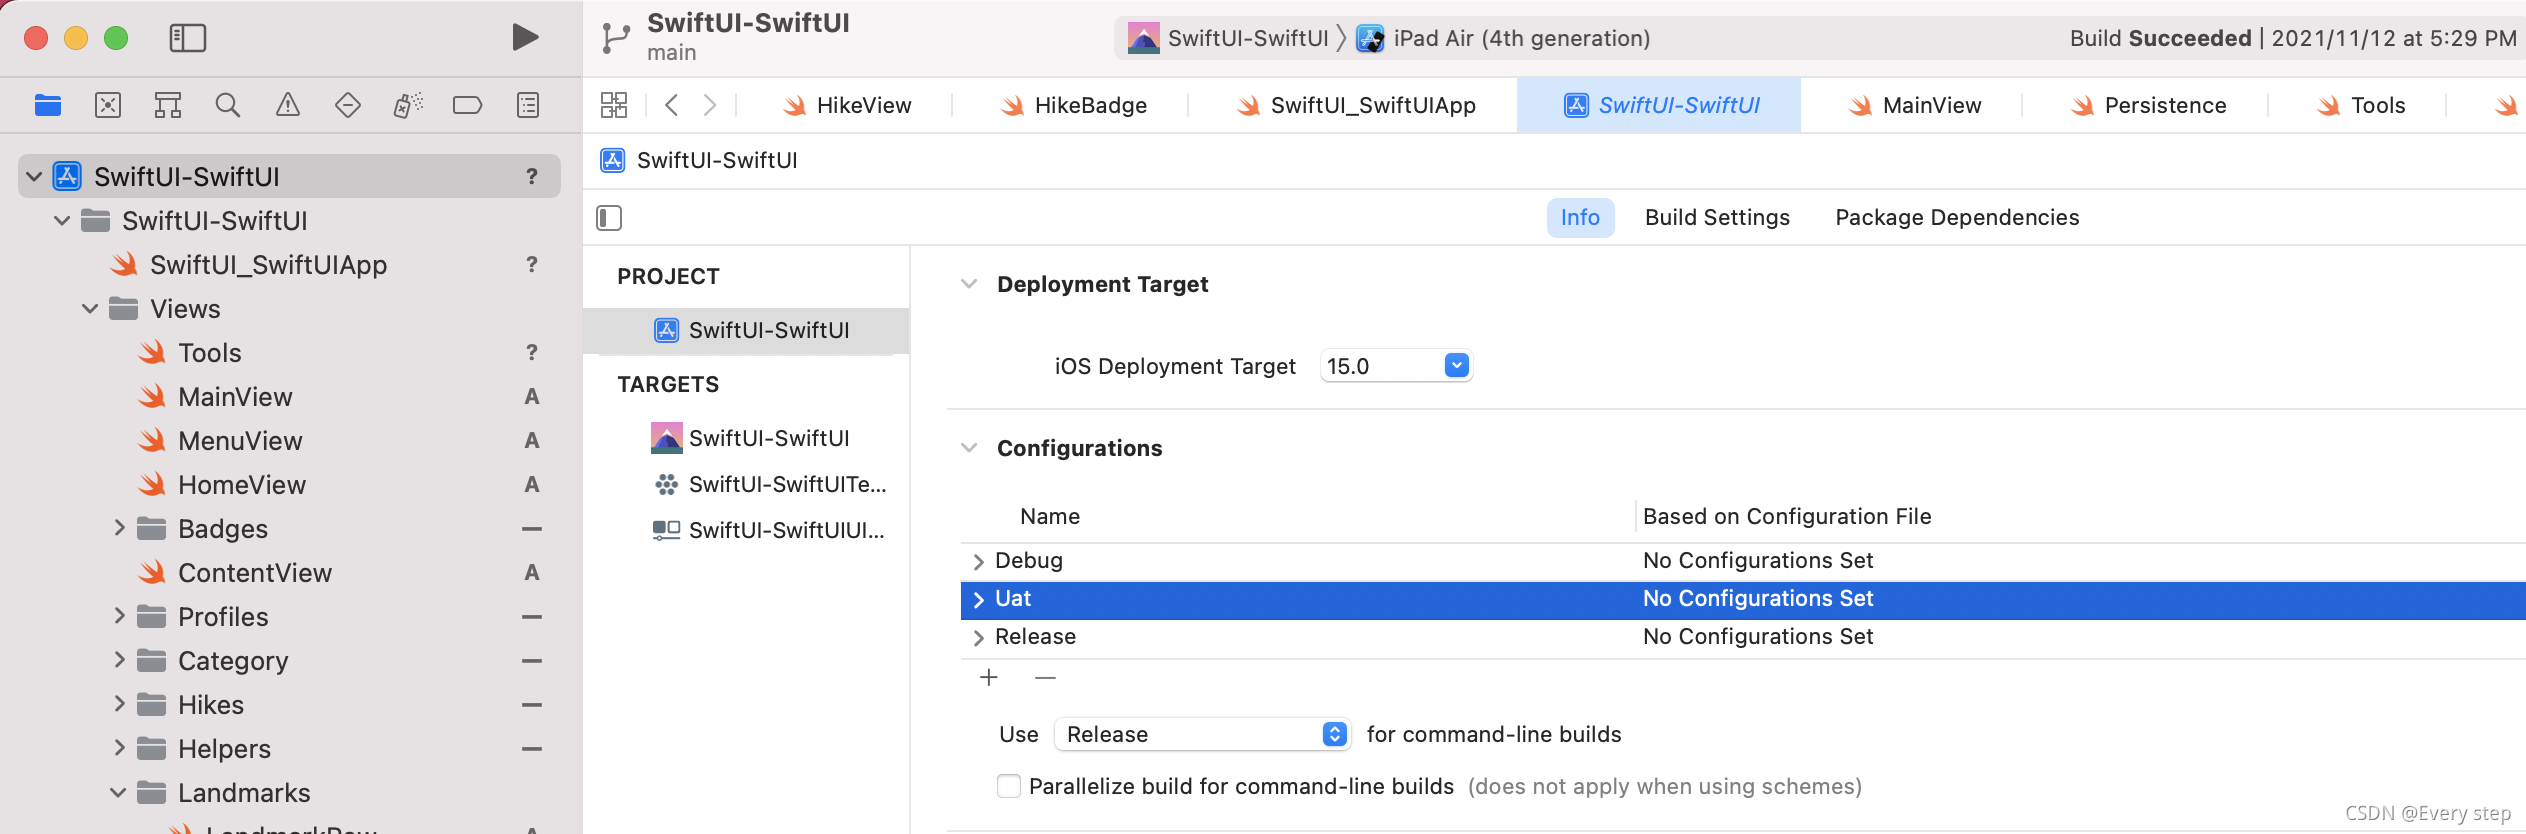Open the Build Settings tab

(1717, 217)
